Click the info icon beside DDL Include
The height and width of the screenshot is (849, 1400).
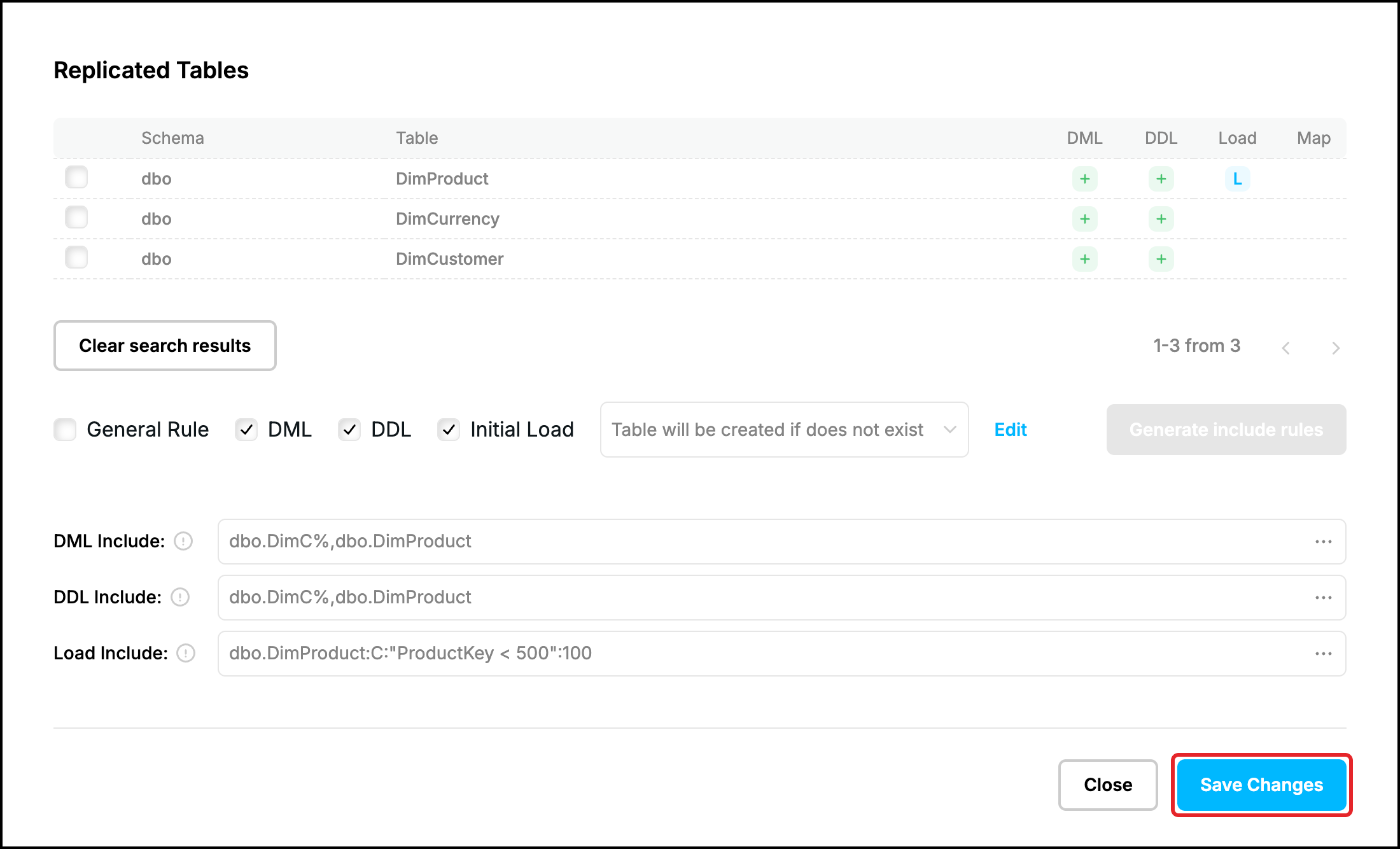coord(180,597)
